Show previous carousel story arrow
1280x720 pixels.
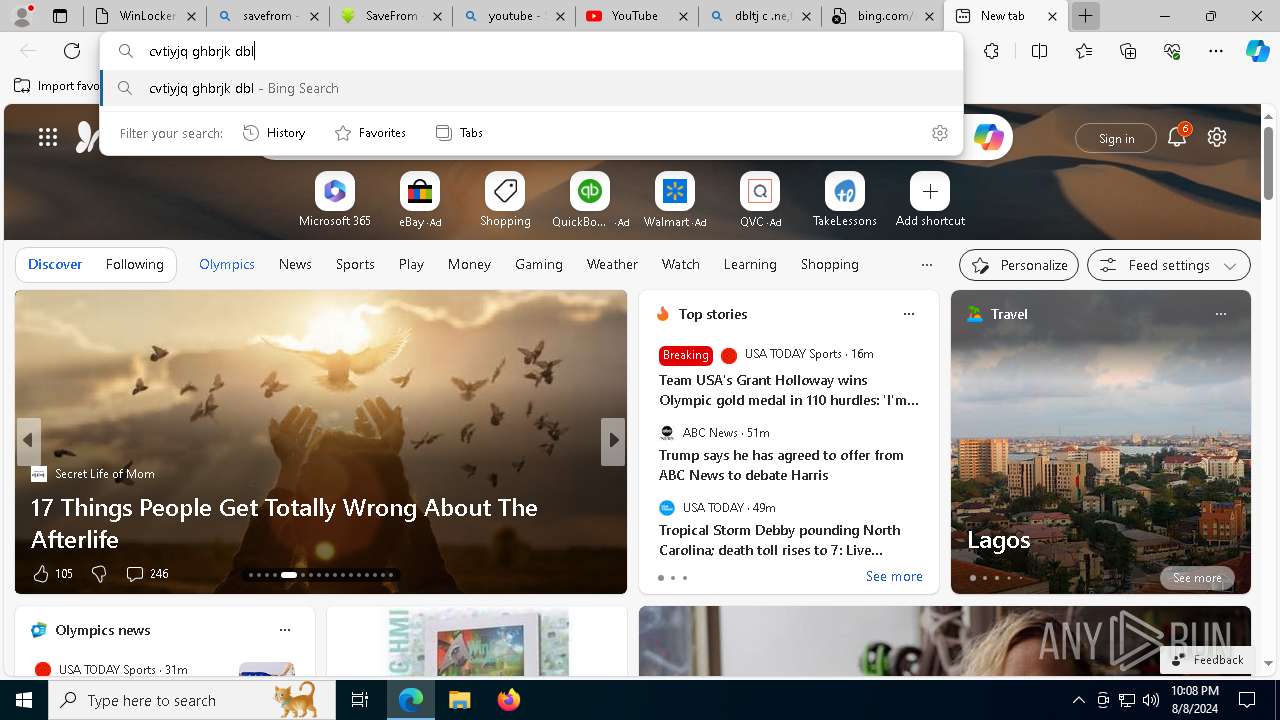tap(28, 440)
